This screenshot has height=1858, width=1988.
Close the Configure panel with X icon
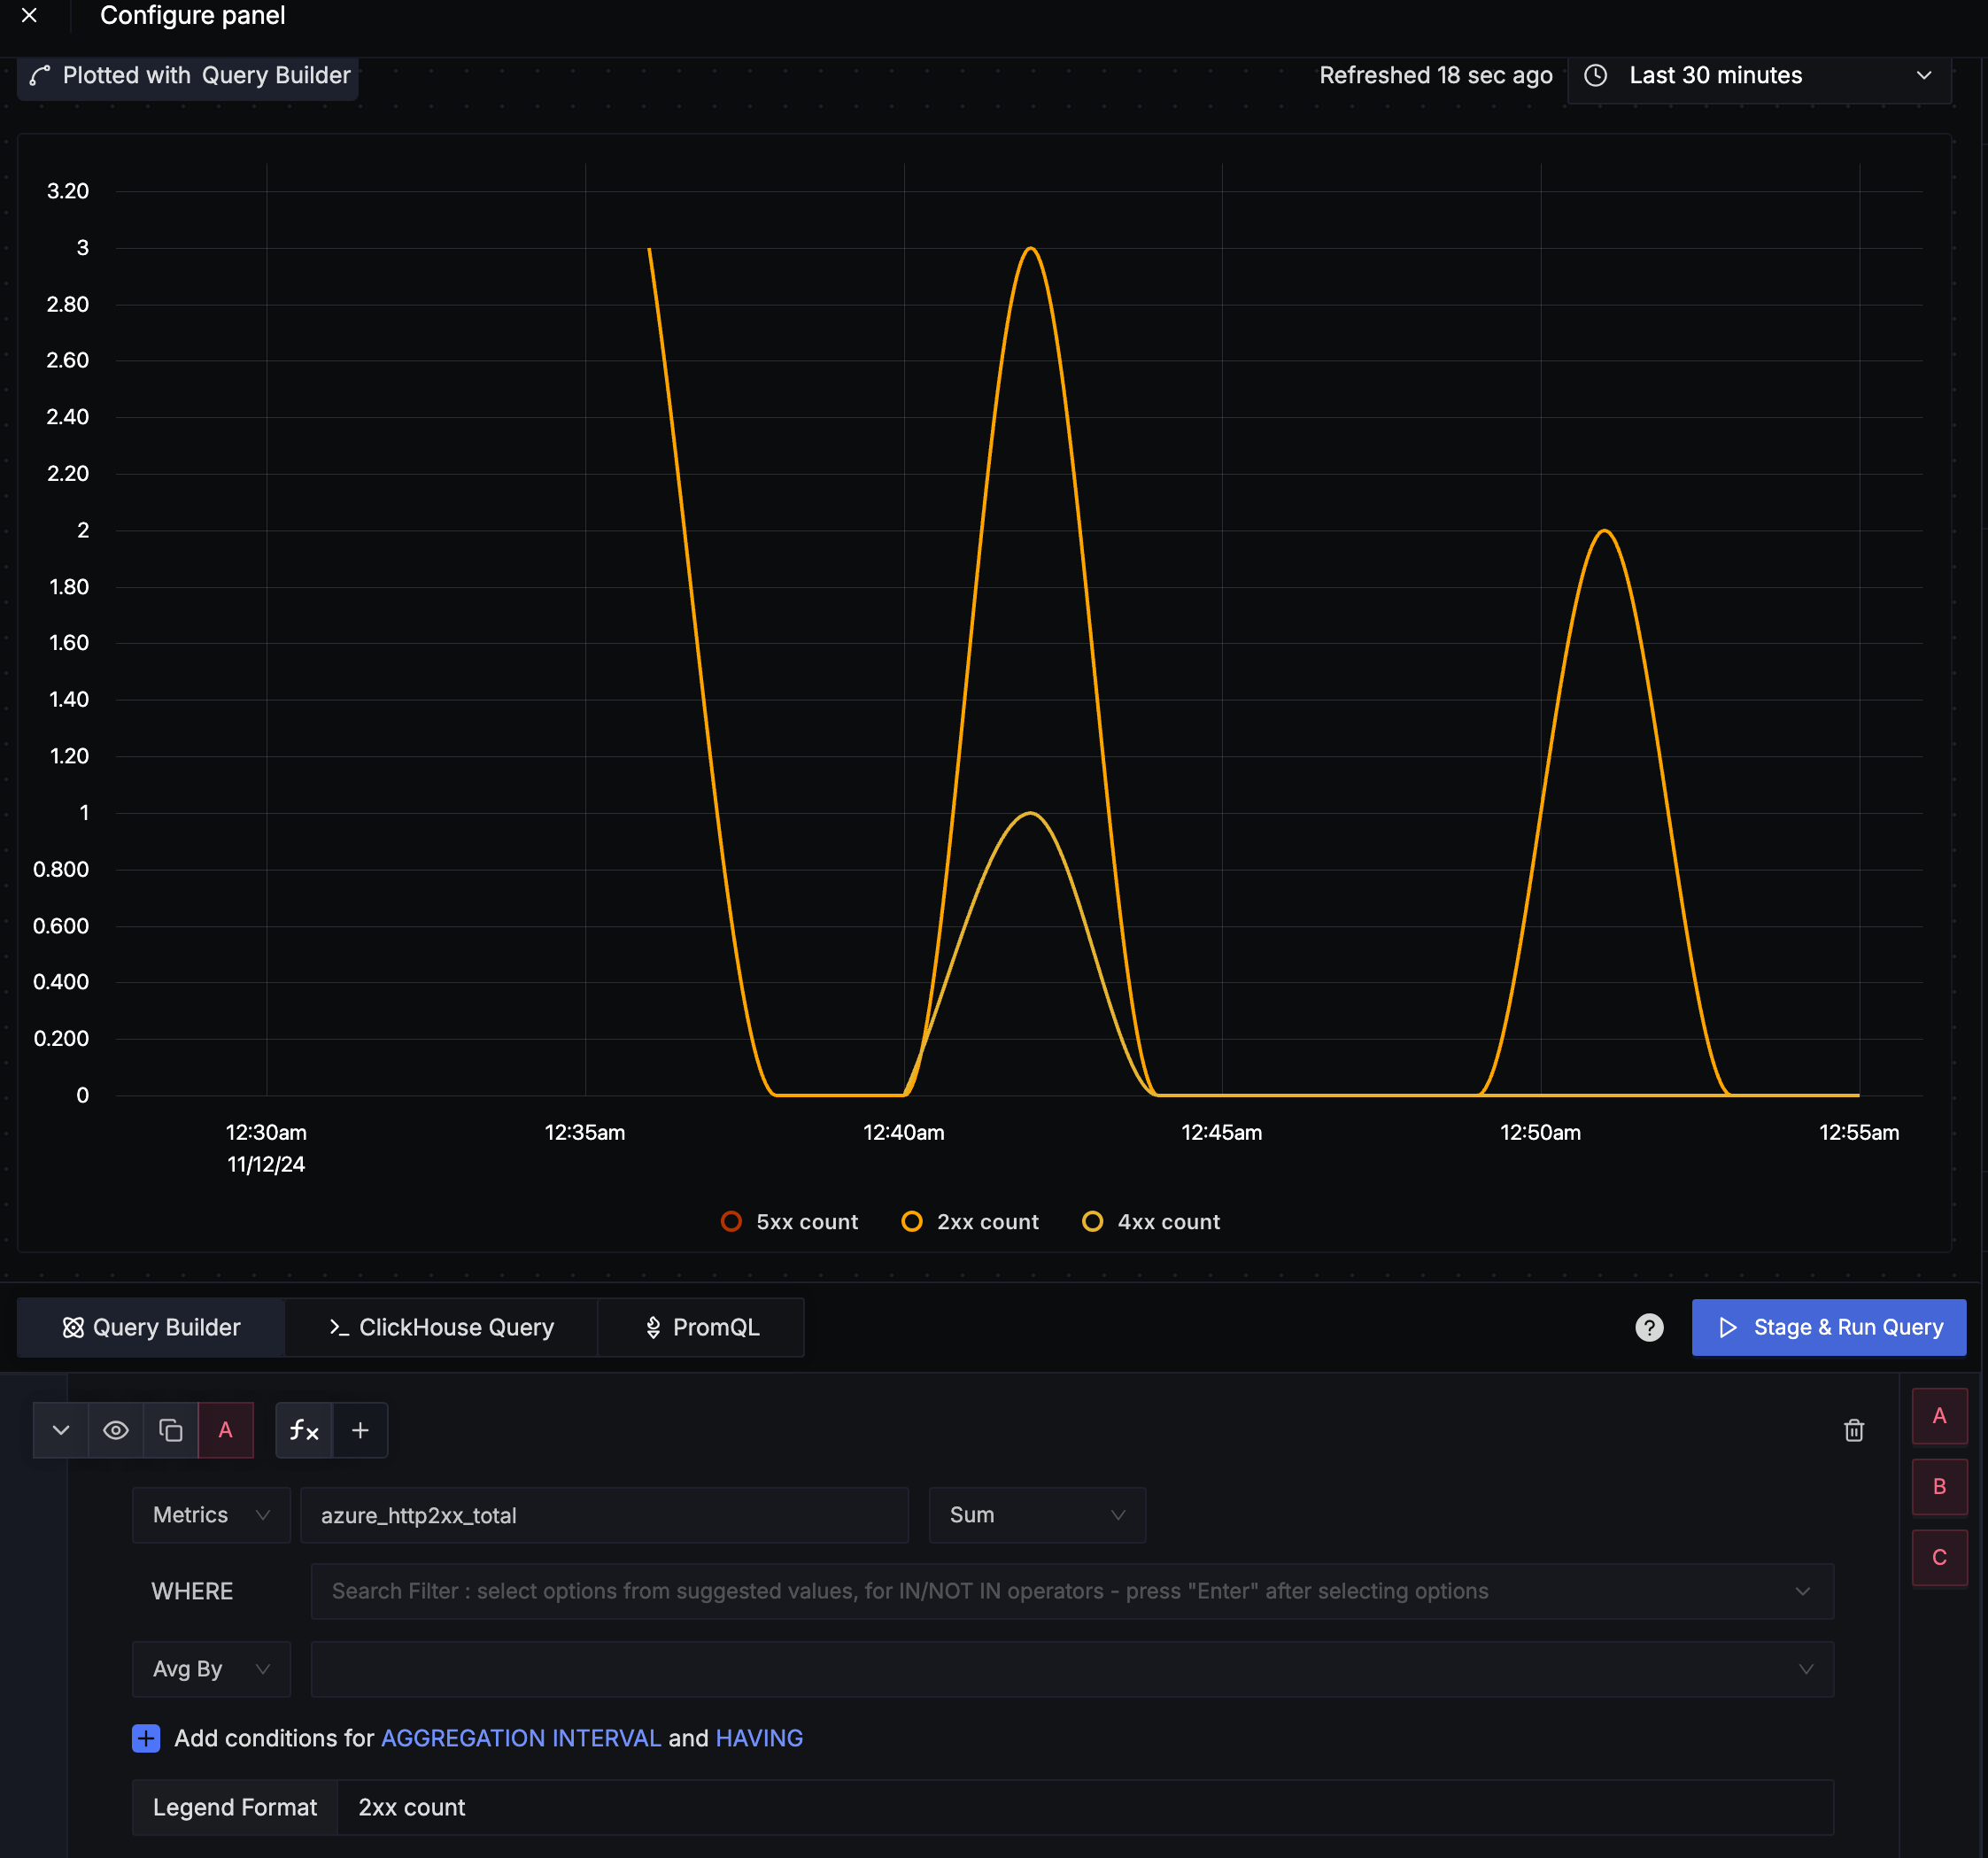29,15
